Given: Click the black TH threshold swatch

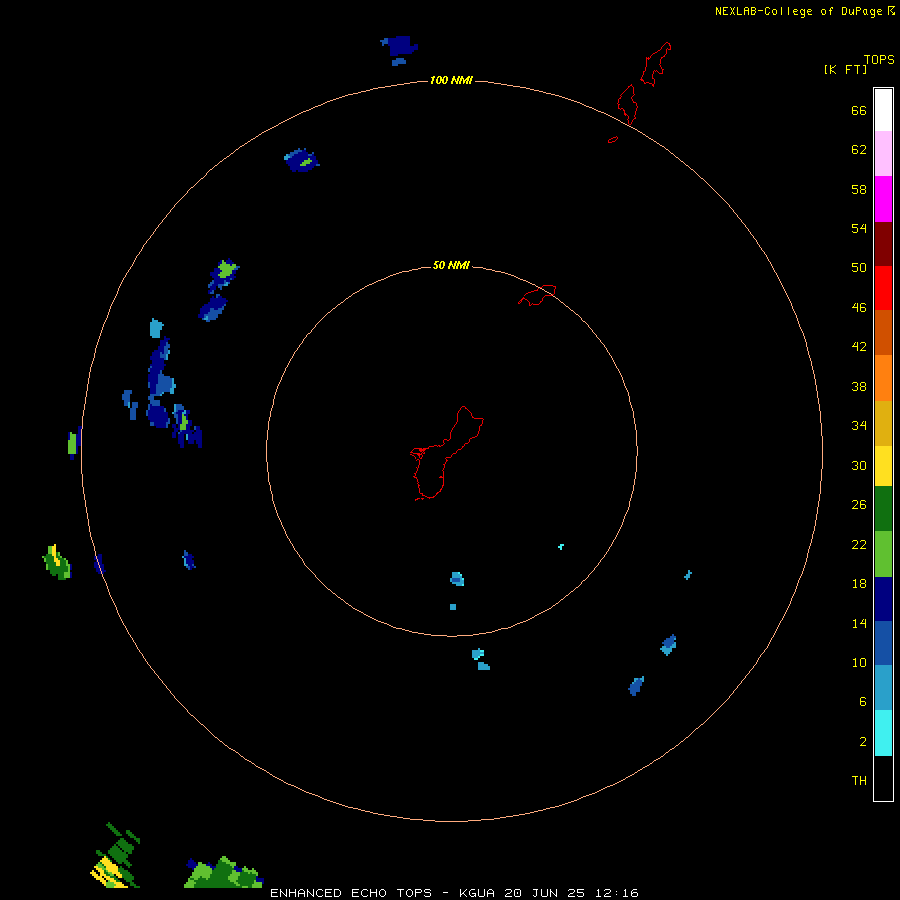Looking at the screenshot, I should pos(883,778).
